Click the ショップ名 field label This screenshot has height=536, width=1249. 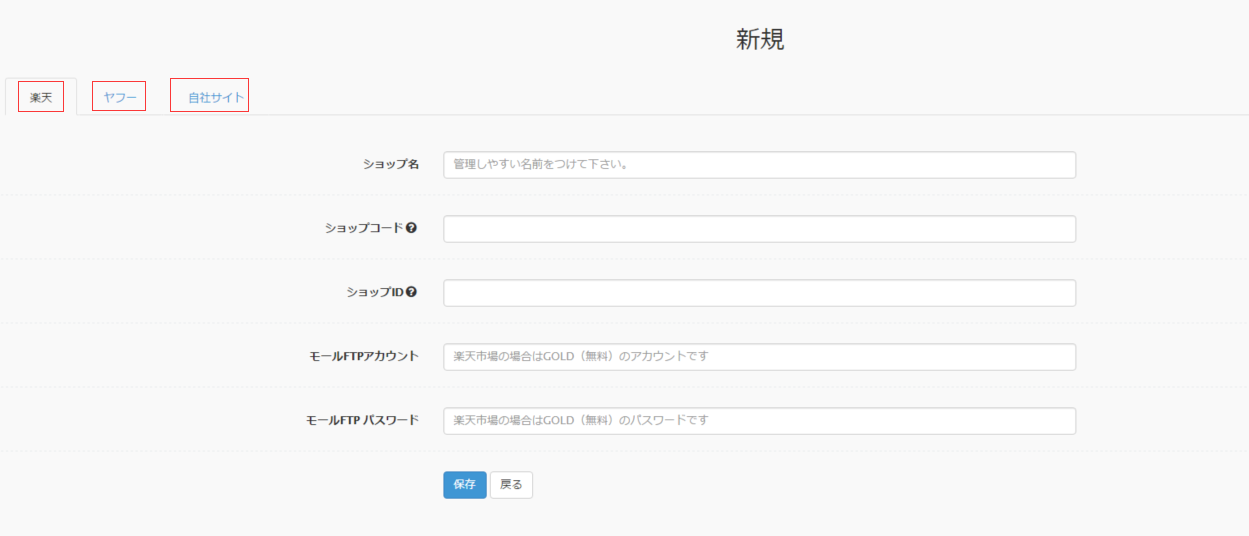point(391,164)
